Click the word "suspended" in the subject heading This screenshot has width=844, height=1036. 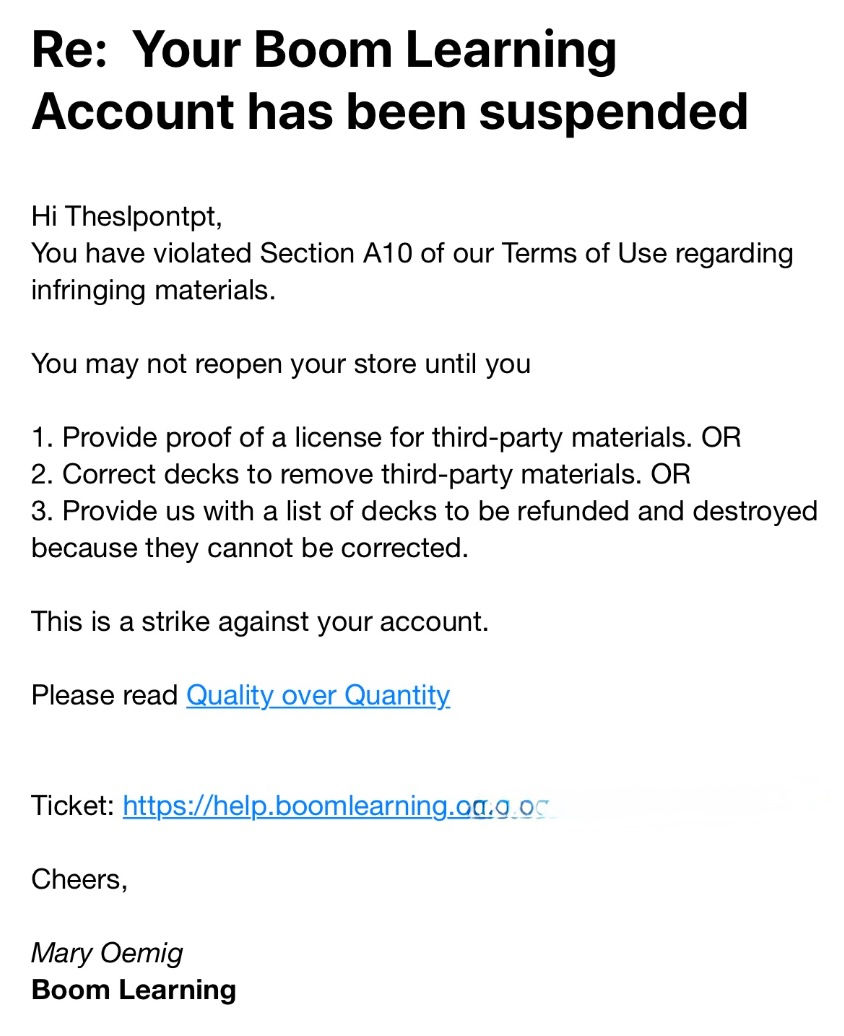[614, 110]
